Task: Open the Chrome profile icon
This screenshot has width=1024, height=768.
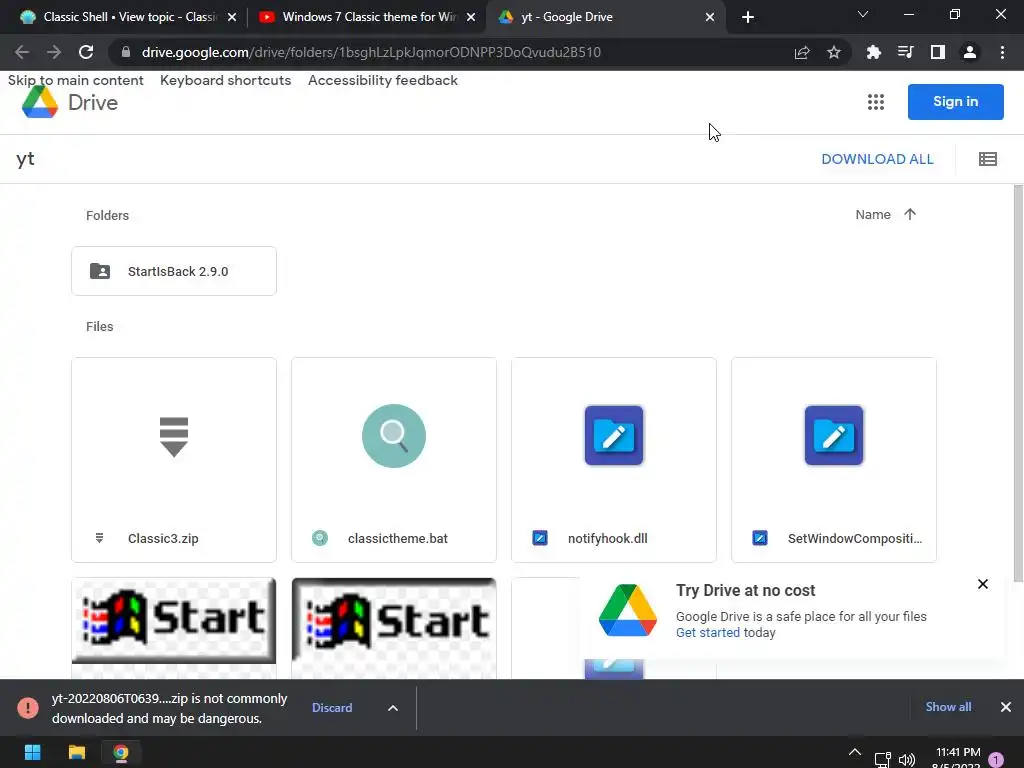Action: click(970, 52)
